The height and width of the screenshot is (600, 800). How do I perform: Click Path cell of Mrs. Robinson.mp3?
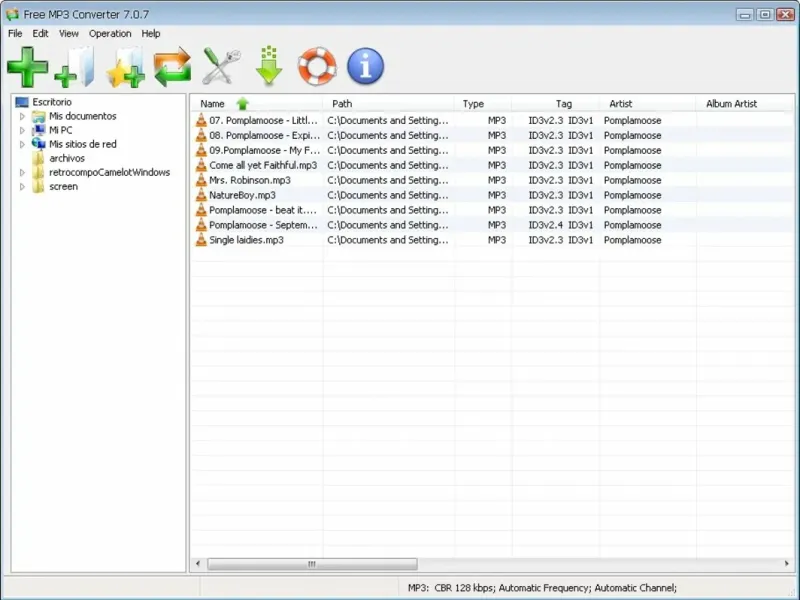(x=388, y=180)
